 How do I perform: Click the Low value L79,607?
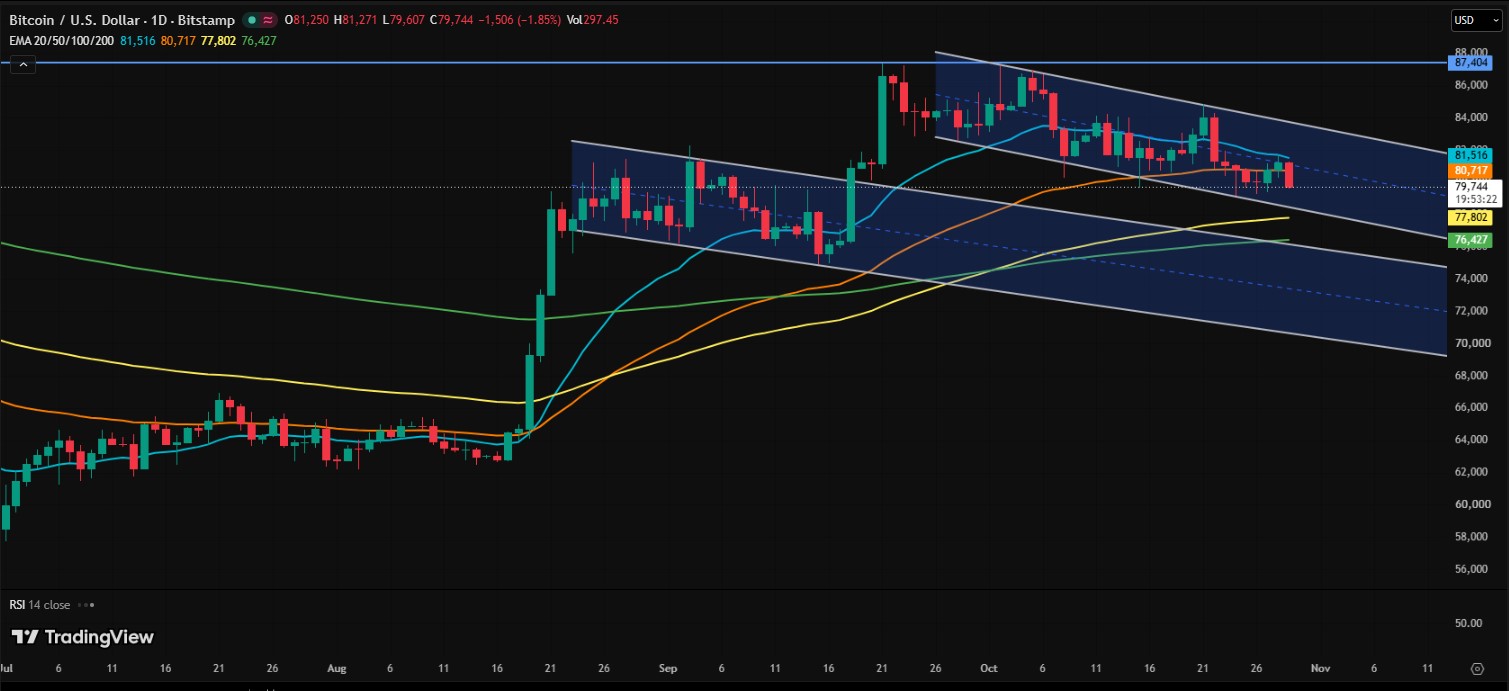[405, 20]
